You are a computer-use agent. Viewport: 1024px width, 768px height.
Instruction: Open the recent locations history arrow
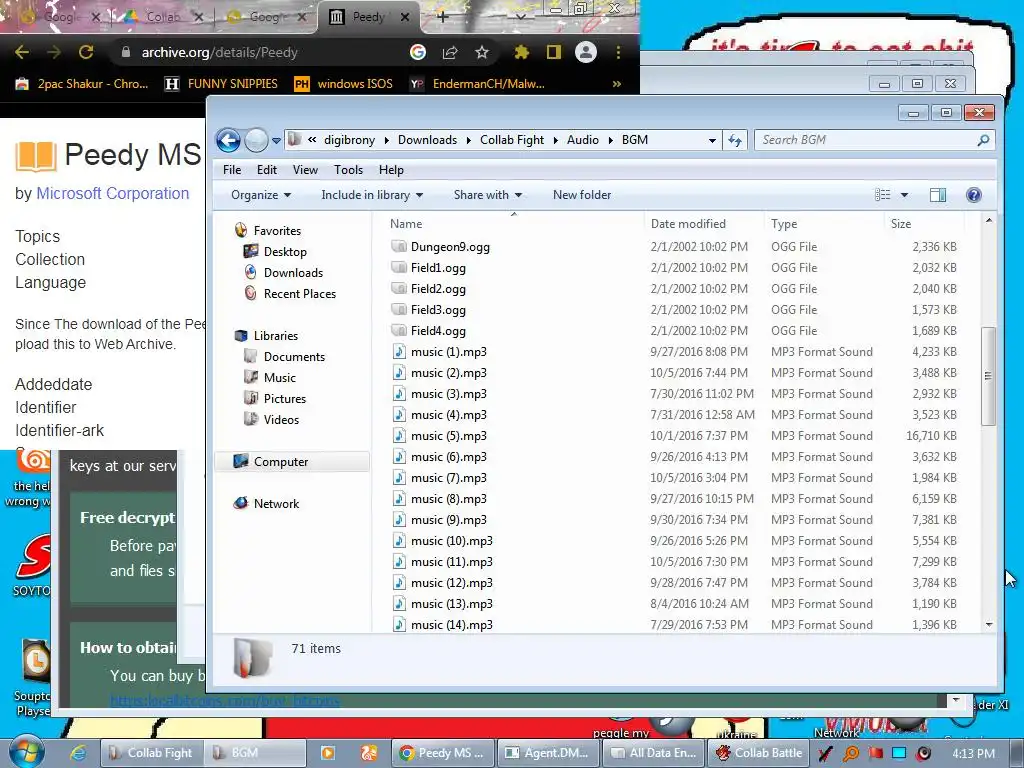point(276,140)
